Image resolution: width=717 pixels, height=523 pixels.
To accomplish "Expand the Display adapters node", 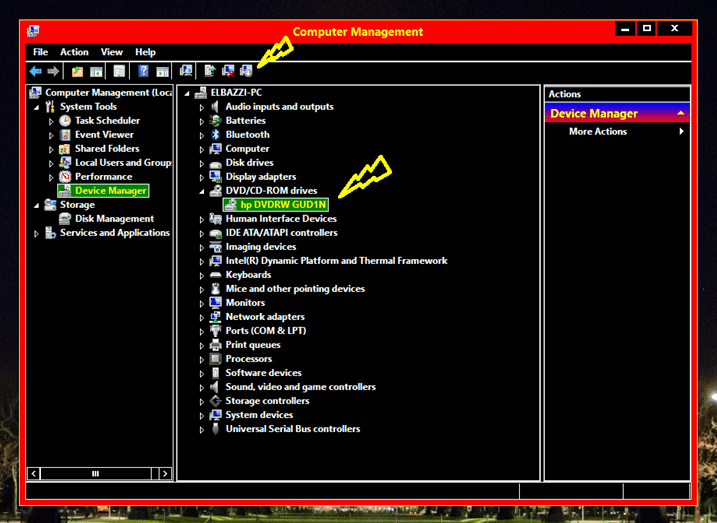I will point(202,177).
